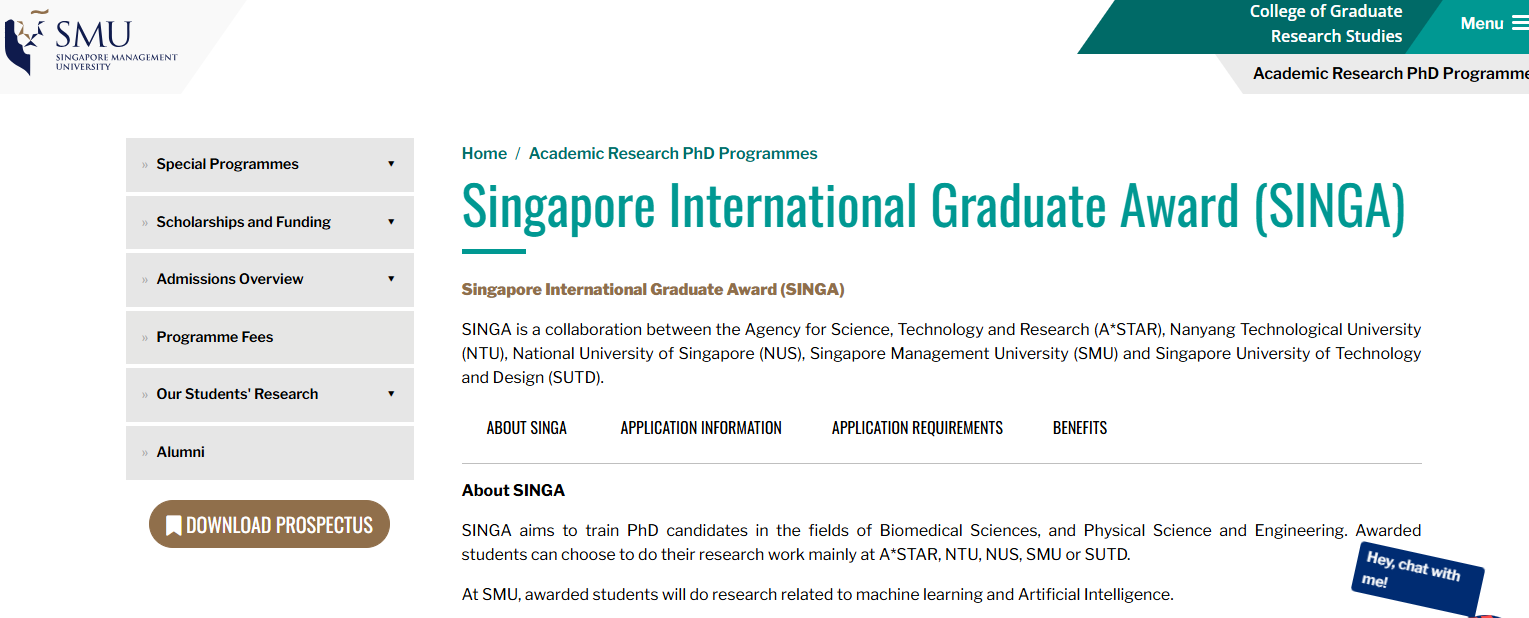Click the Academic Research PhD Programmes header label

tap(1390, 73)
